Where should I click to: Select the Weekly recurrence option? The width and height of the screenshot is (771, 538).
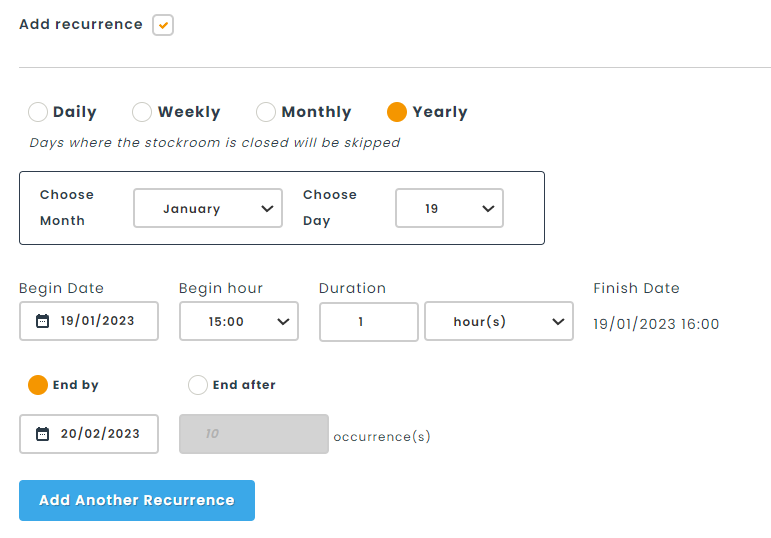click(142, 112)
